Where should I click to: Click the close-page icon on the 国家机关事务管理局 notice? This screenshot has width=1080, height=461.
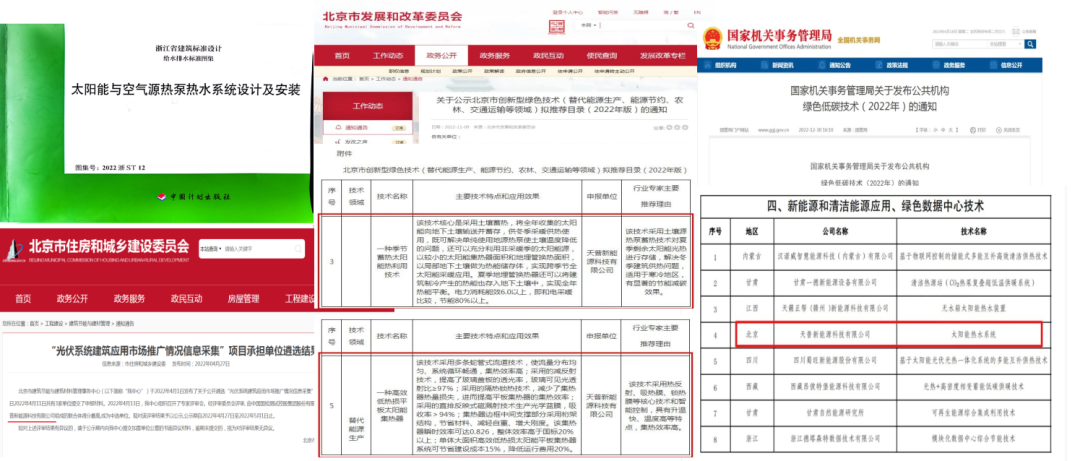coord(999,130)
